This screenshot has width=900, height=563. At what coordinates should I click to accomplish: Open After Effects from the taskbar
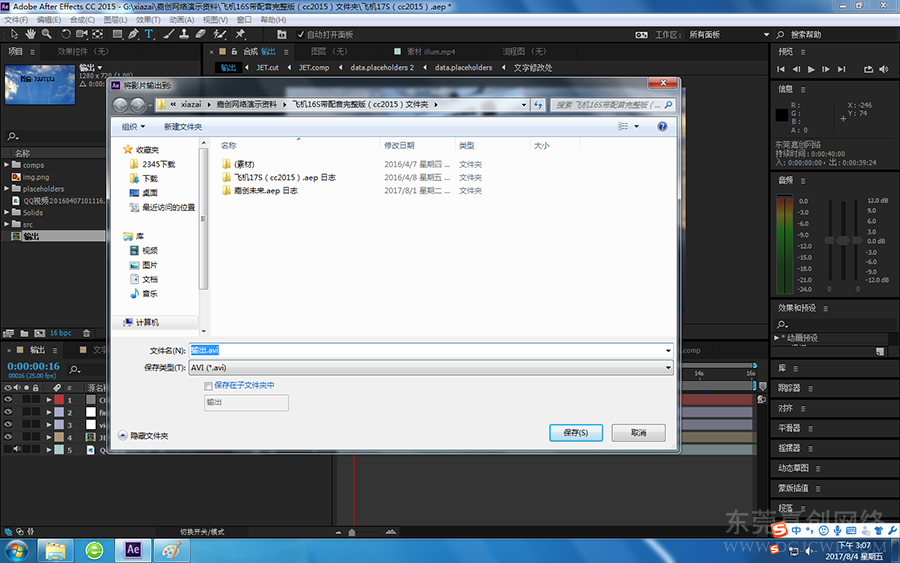click(x=133, y=550)
